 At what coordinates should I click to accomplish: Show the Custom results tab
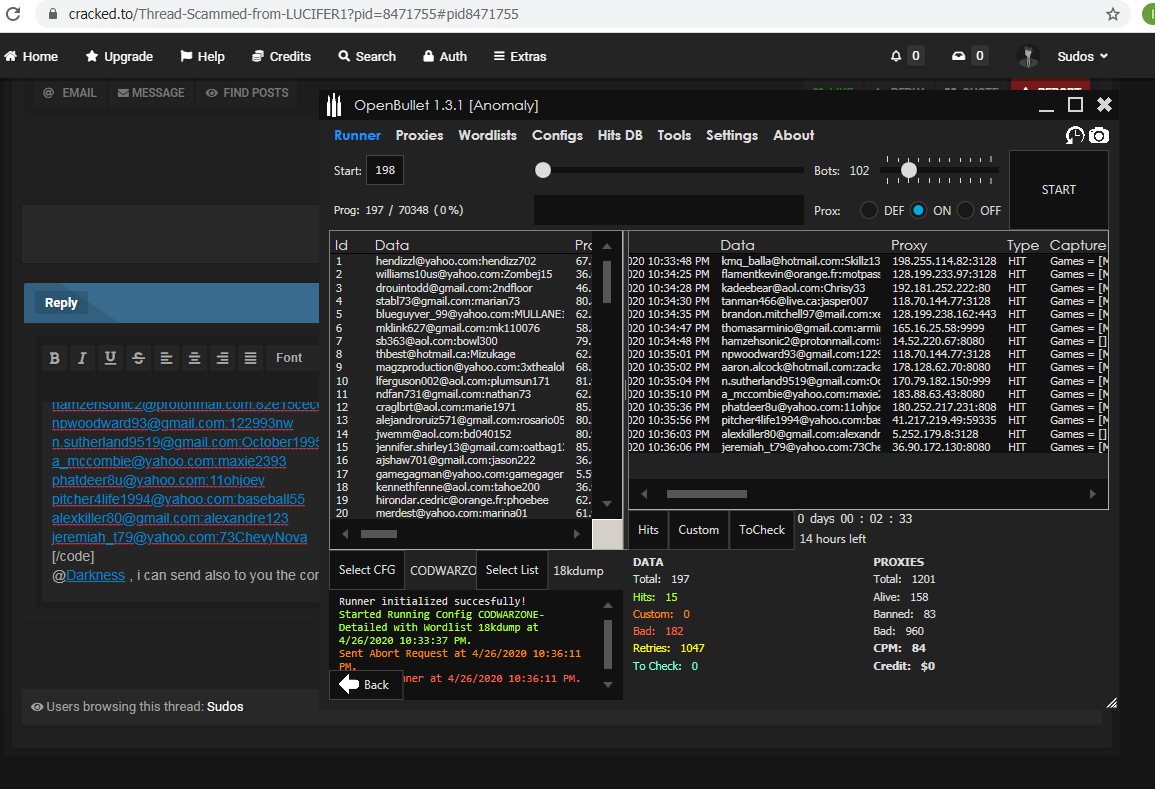(x=698, y=530)
